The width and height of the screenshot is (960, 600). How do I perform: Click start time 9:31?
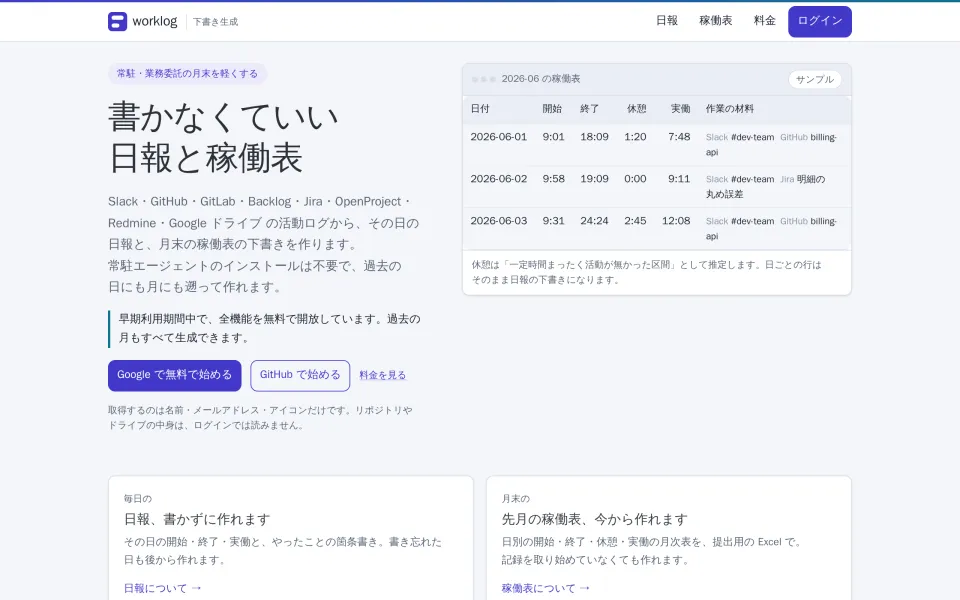[x=553, y=221]
